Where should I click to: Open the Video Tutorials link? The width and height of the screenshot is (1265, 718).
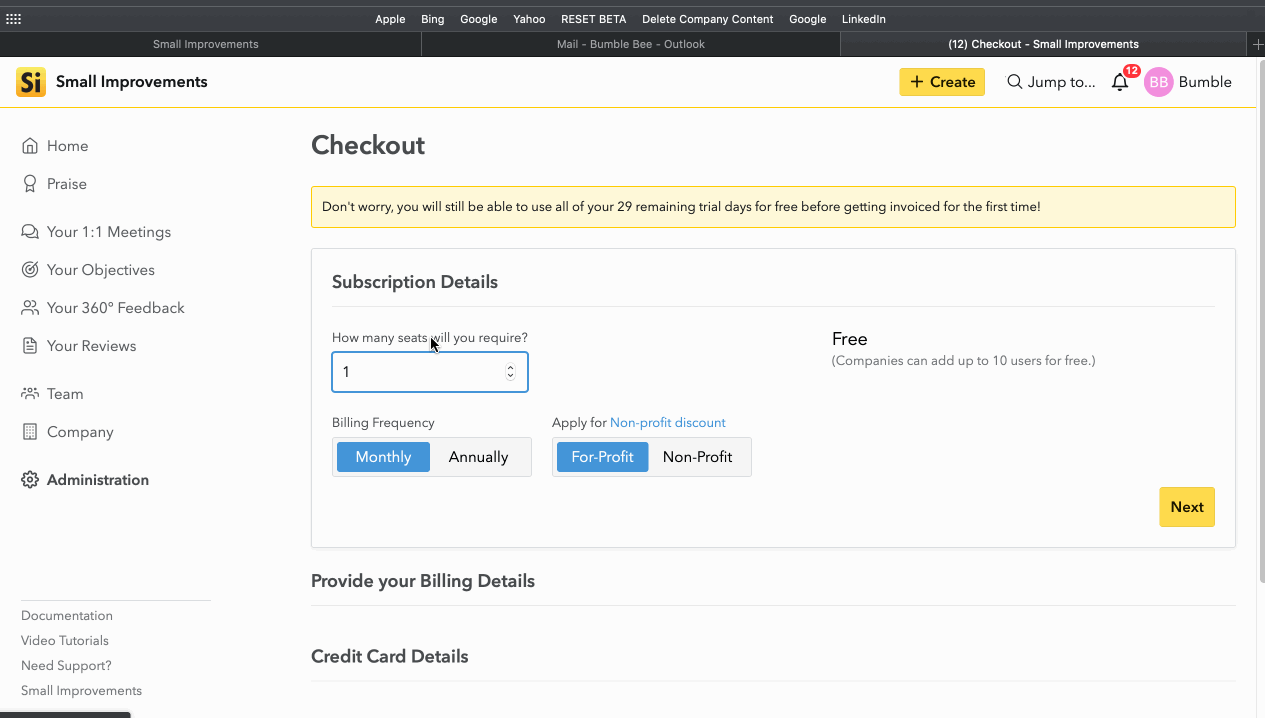tap(65, 641)
